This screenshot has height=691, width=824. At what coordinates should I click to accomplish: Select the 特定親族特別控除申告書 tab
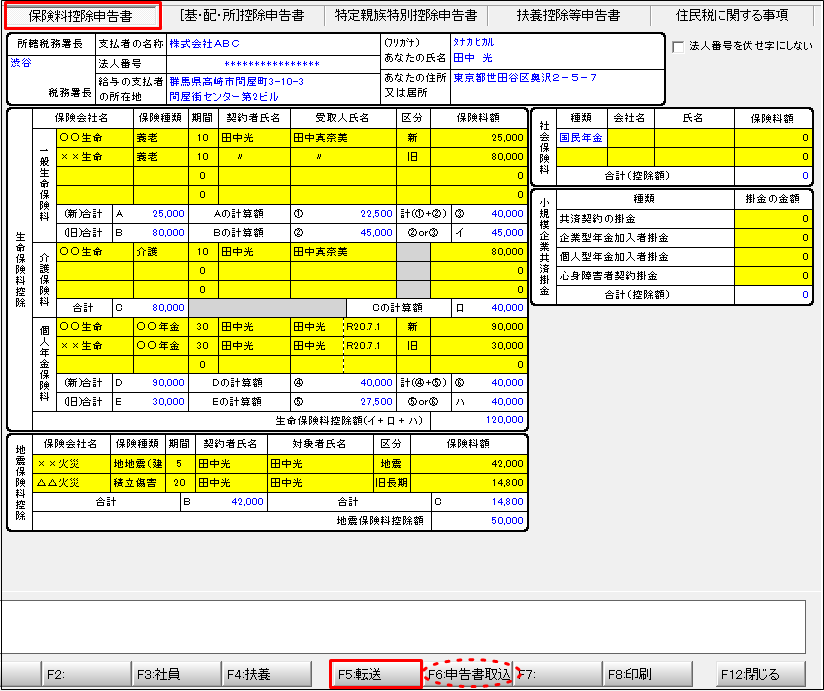406,15
